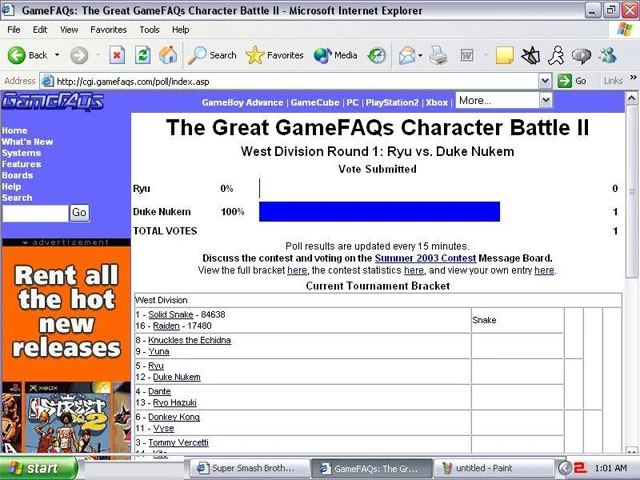Open the Edit menu

(40, 30)
